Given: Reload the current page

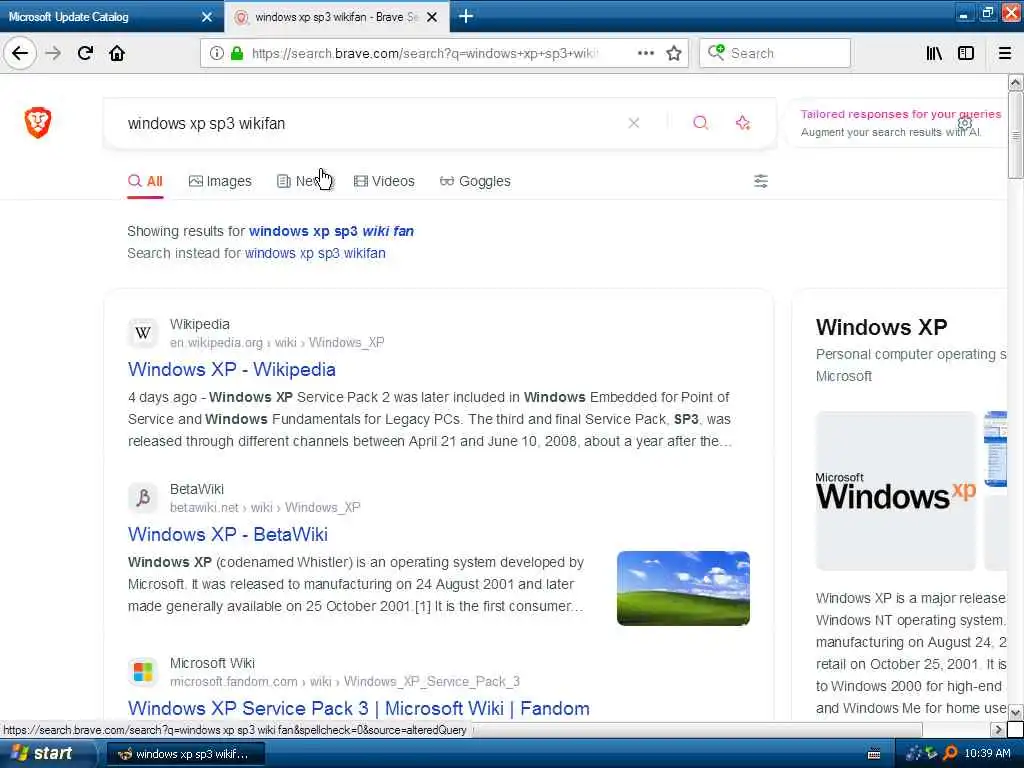Looking at the screenshot, I should 86,53.
